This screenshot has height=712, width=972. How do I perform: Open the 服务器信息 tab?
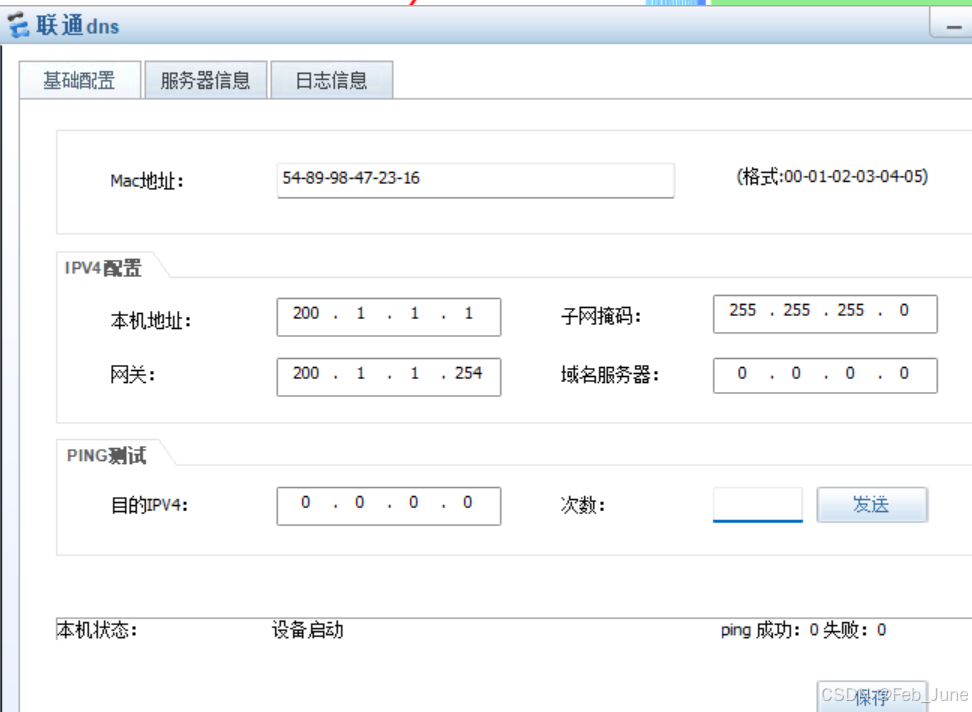pyautogui.click(x=206, y=80)
